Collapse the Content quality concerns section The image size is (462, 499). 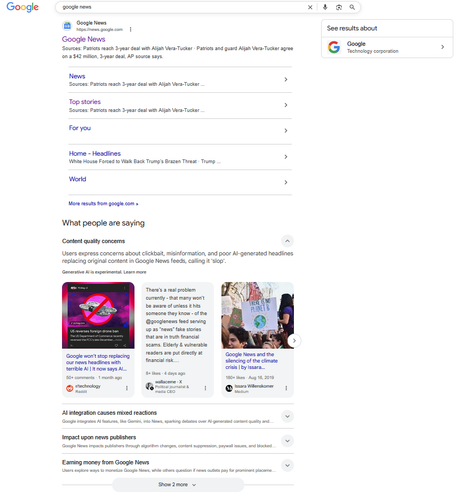[287, 241]
